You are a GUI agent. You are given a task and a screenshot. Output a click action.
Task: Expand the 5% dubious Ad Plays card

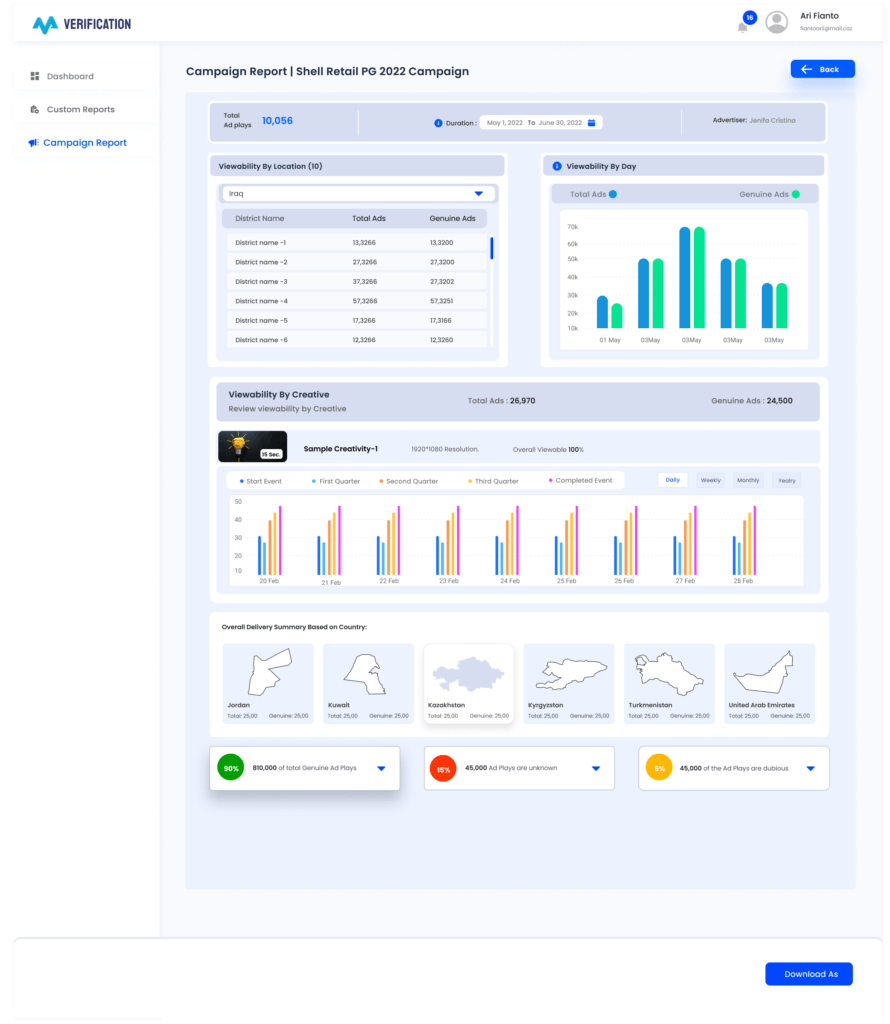[810, 768]
